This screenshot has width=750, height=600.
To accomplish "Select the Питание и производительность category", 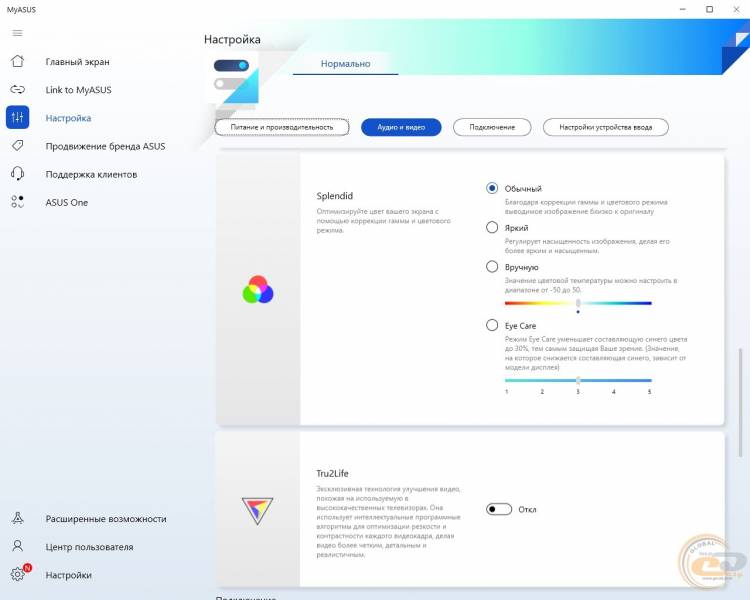I will (282, 127).
